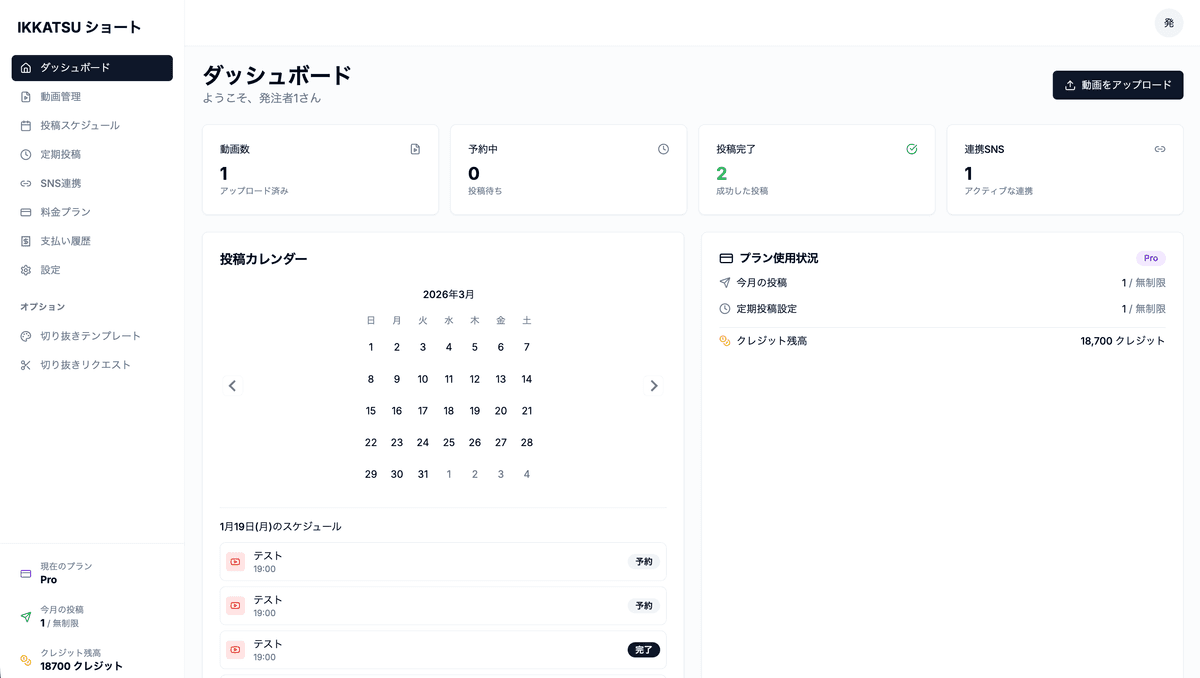Click the 発 avatar in the top corner
This screenshot has width=1200, height=678.
[1168, 22]
